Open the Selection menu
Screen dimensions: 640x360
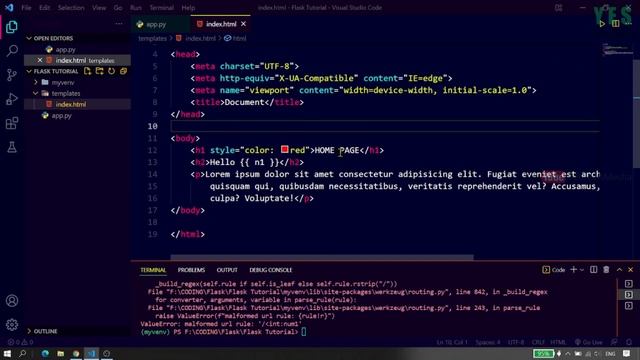[71, 7]
